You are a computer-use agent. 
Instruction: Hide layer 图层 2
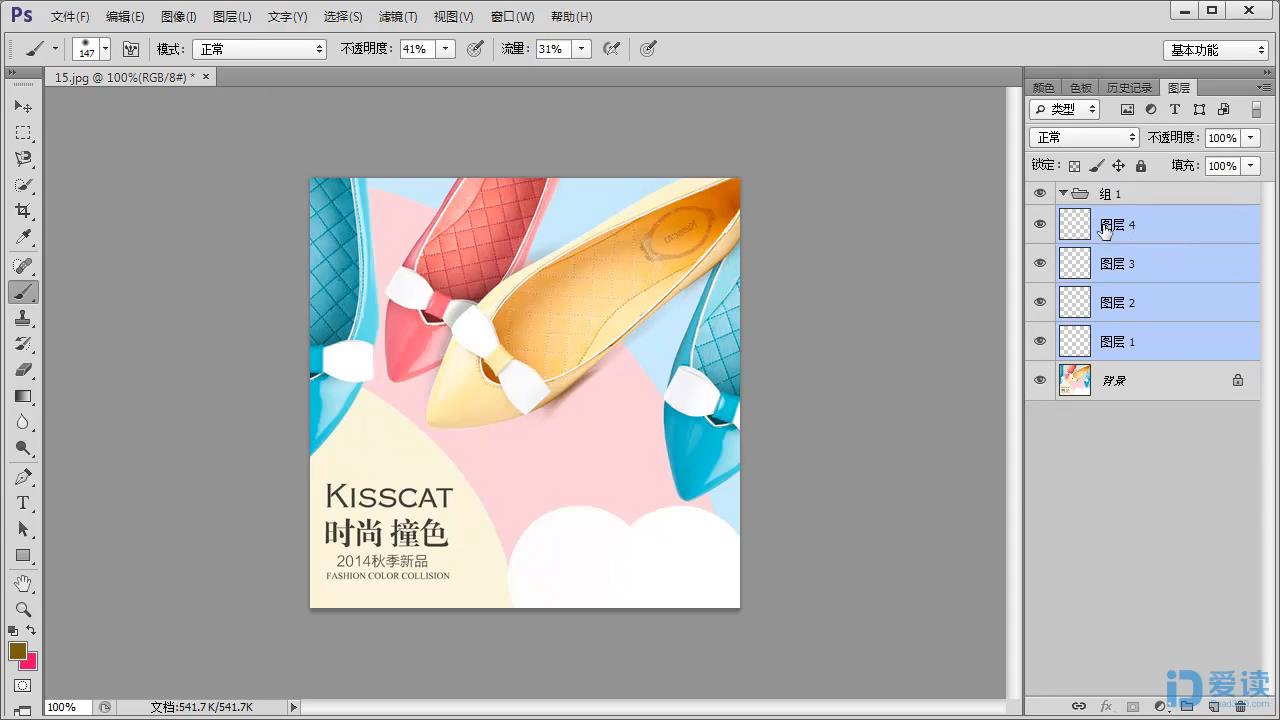(1040, 302)
